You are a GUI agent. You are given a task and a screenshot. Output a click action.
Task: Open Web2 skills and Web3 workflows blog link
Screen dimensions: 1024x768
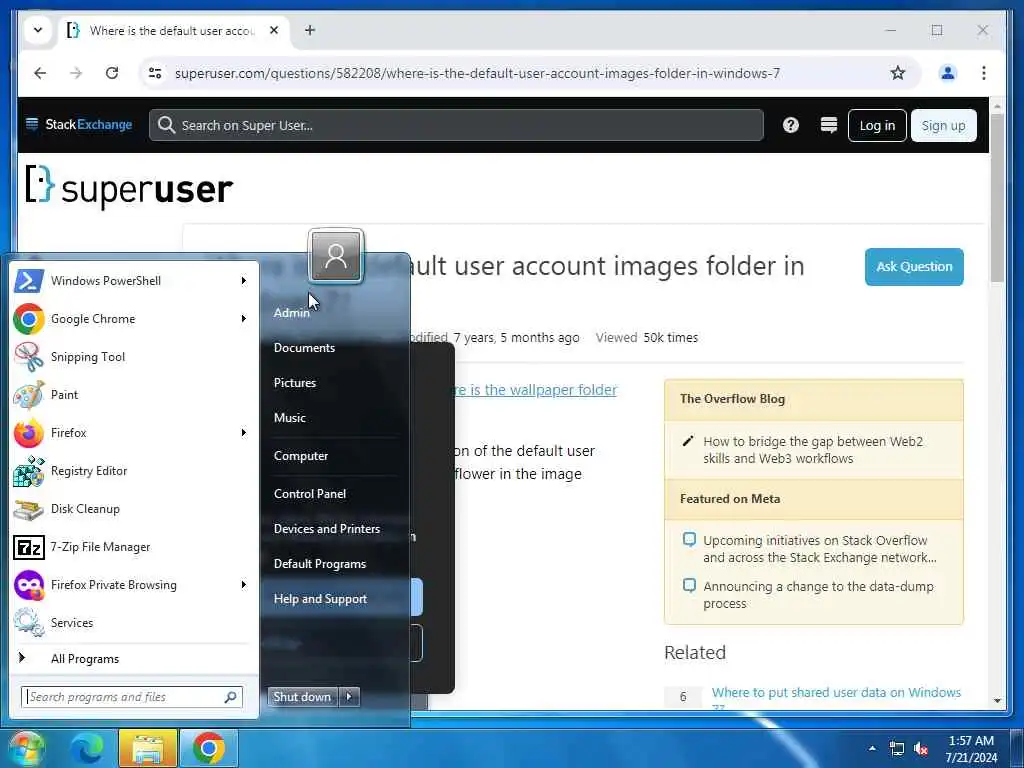(812, 450)
